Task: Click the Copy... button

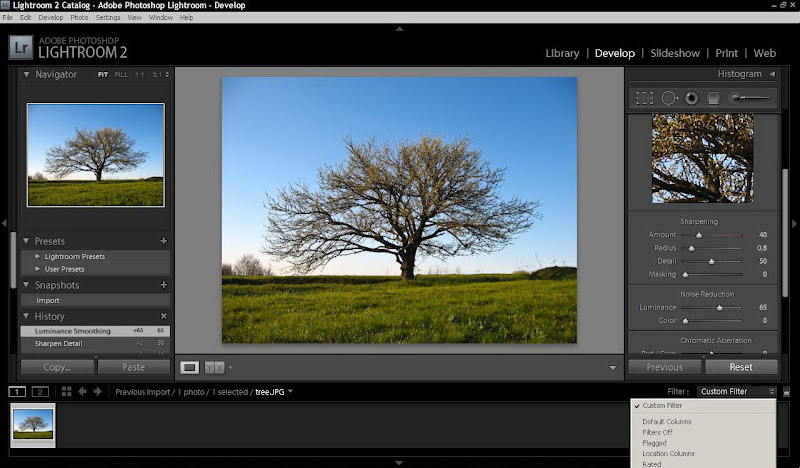Action: (x=57, y=367)
